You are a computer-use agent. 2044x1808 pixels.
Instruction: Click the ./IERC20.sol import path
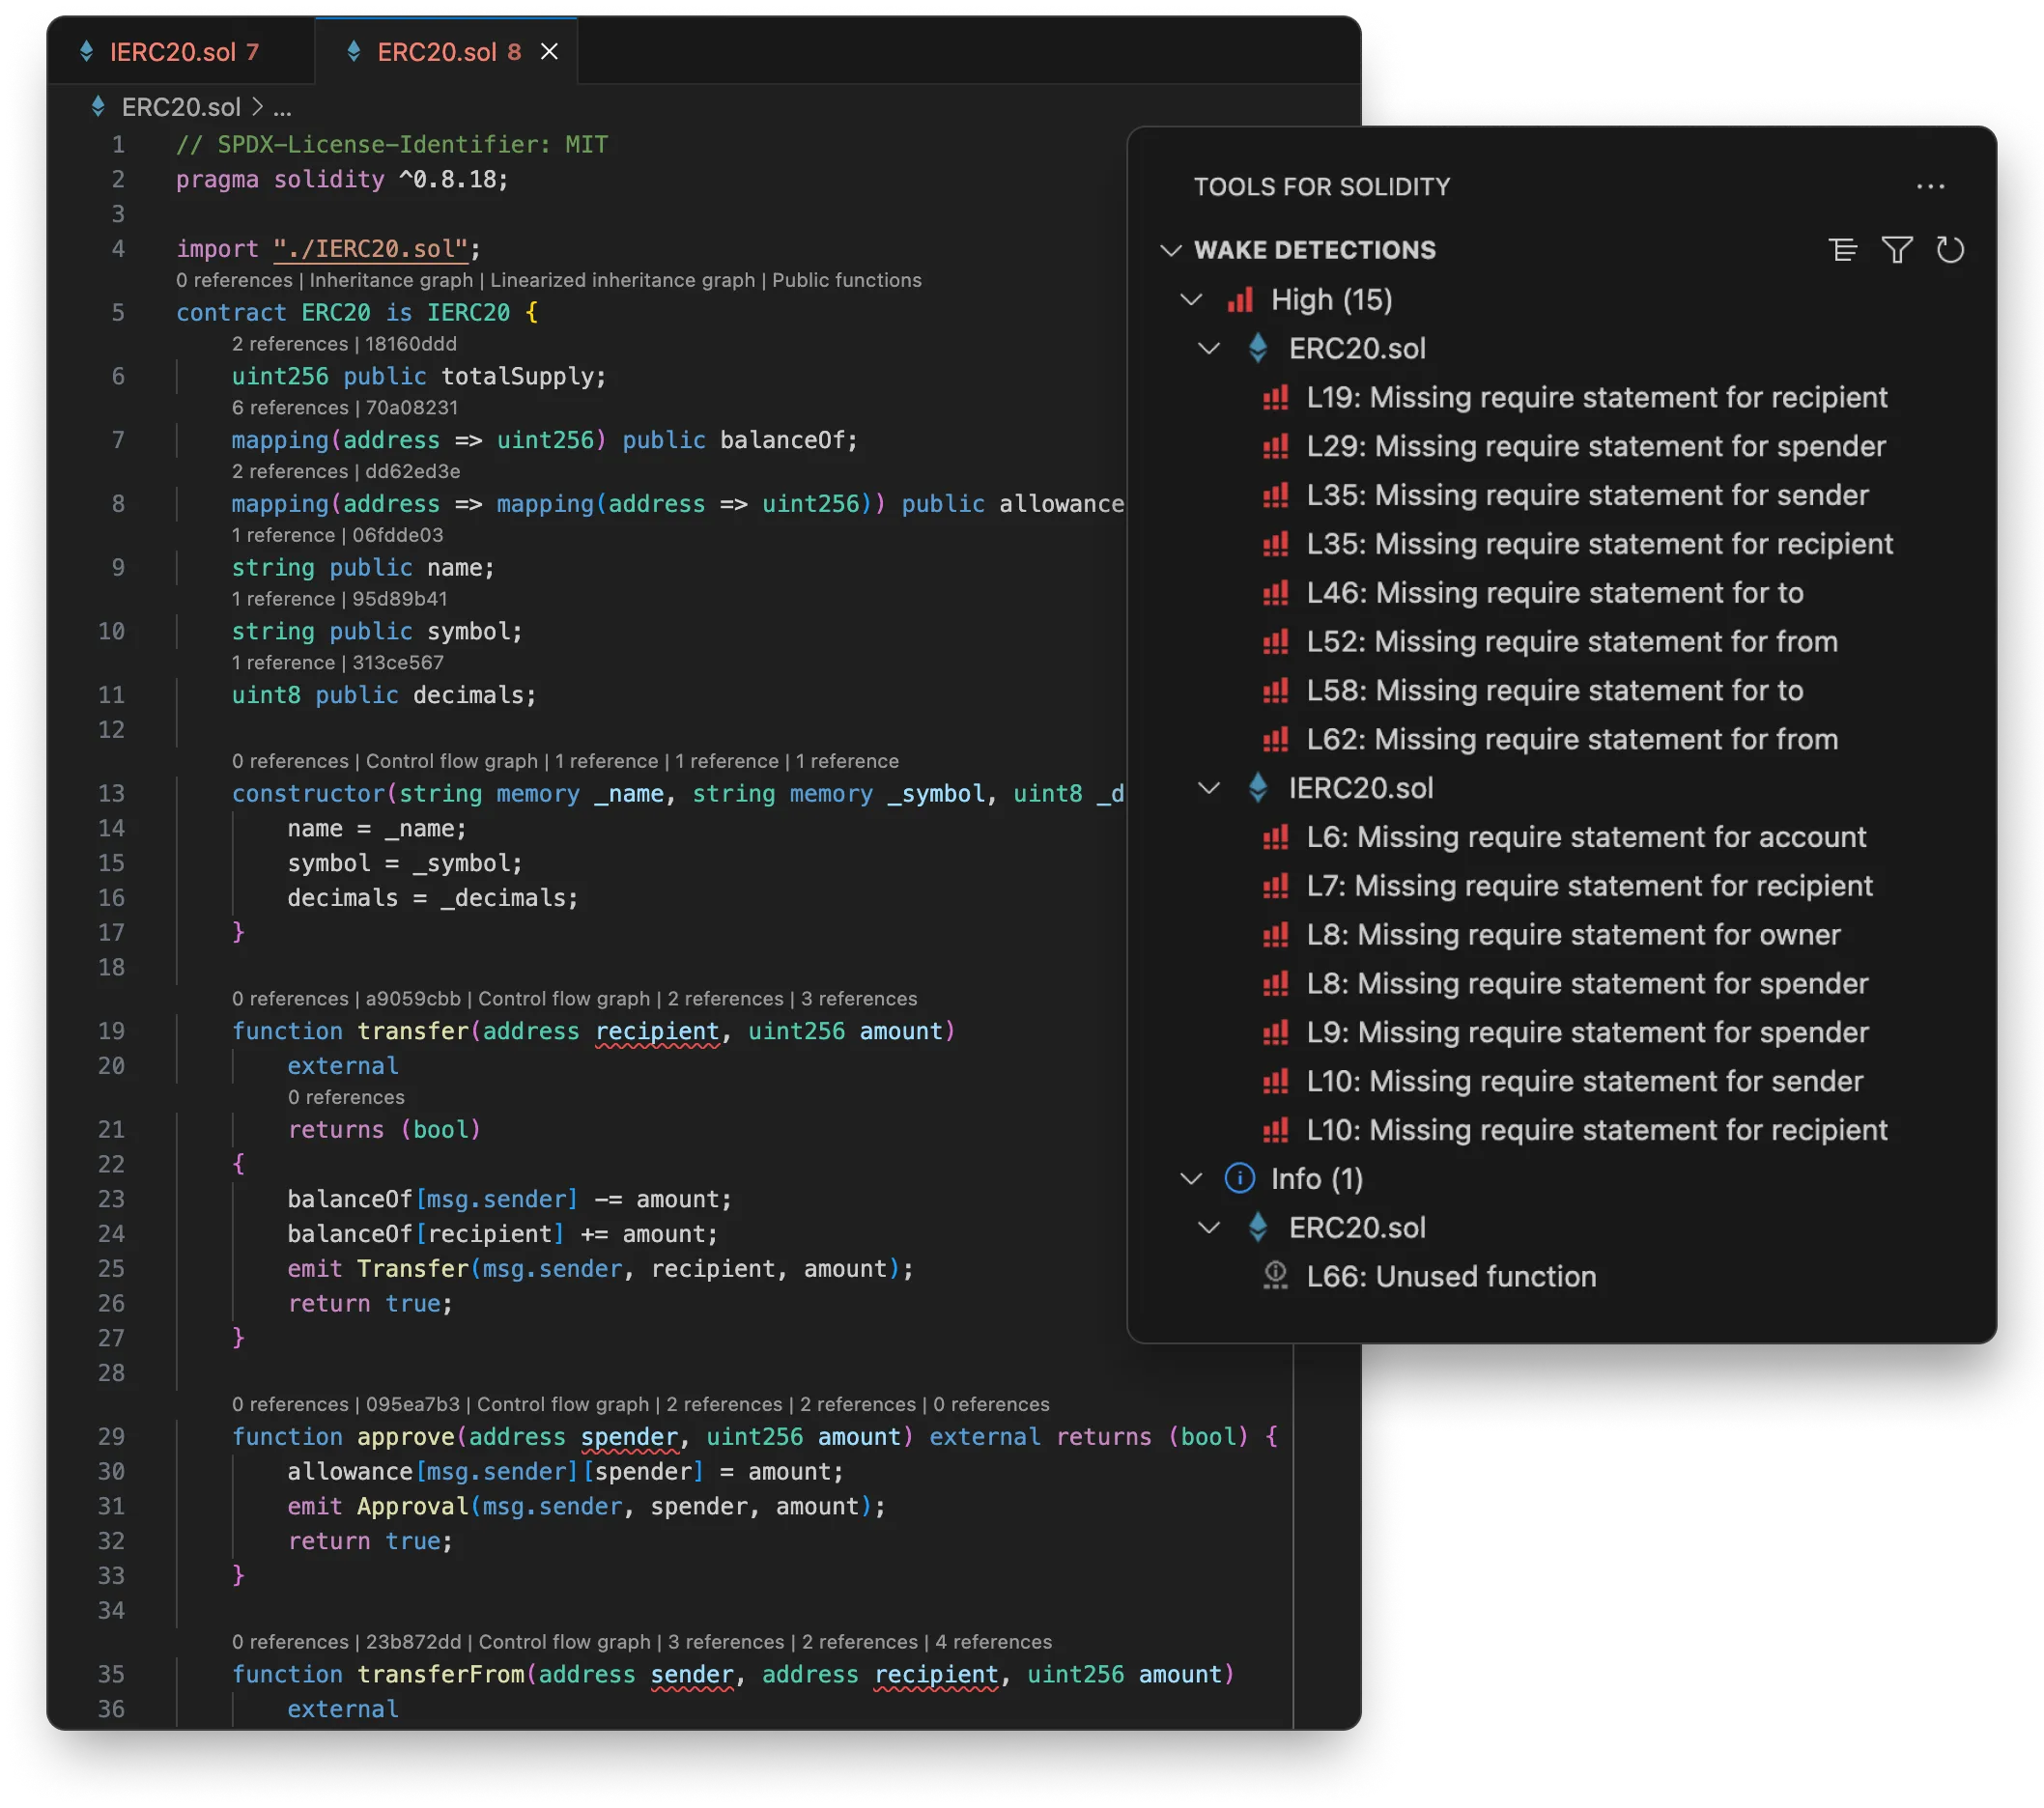click(x=371, y=249)
